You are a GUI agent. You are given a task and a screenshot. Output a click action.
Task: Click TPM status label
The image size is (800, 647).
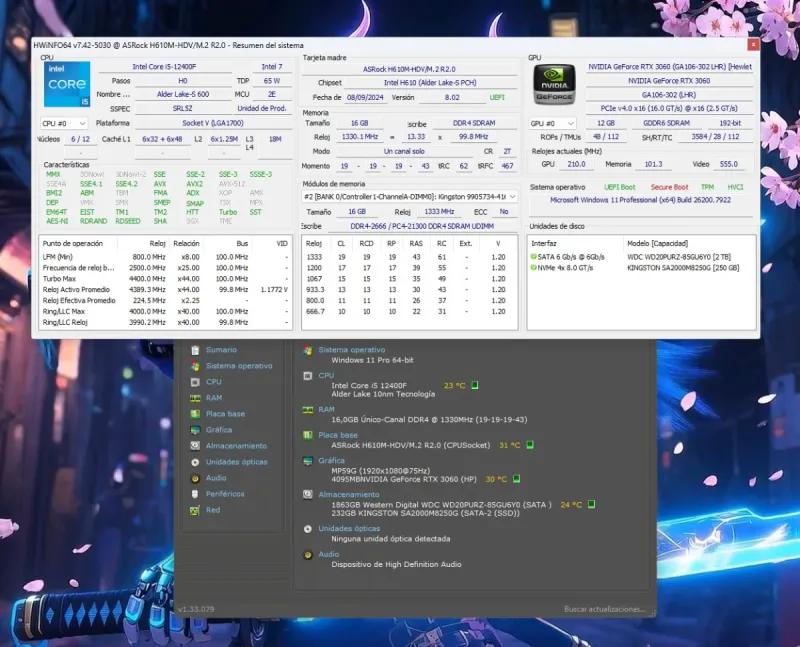707,187
